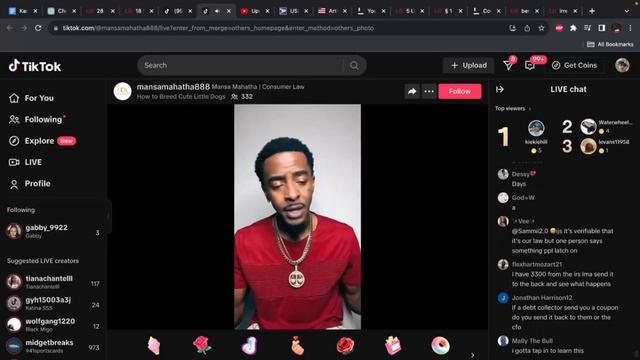Open the tab search dropdown arrow
This screenshot has height=360, width=640.
pos(627,11)
